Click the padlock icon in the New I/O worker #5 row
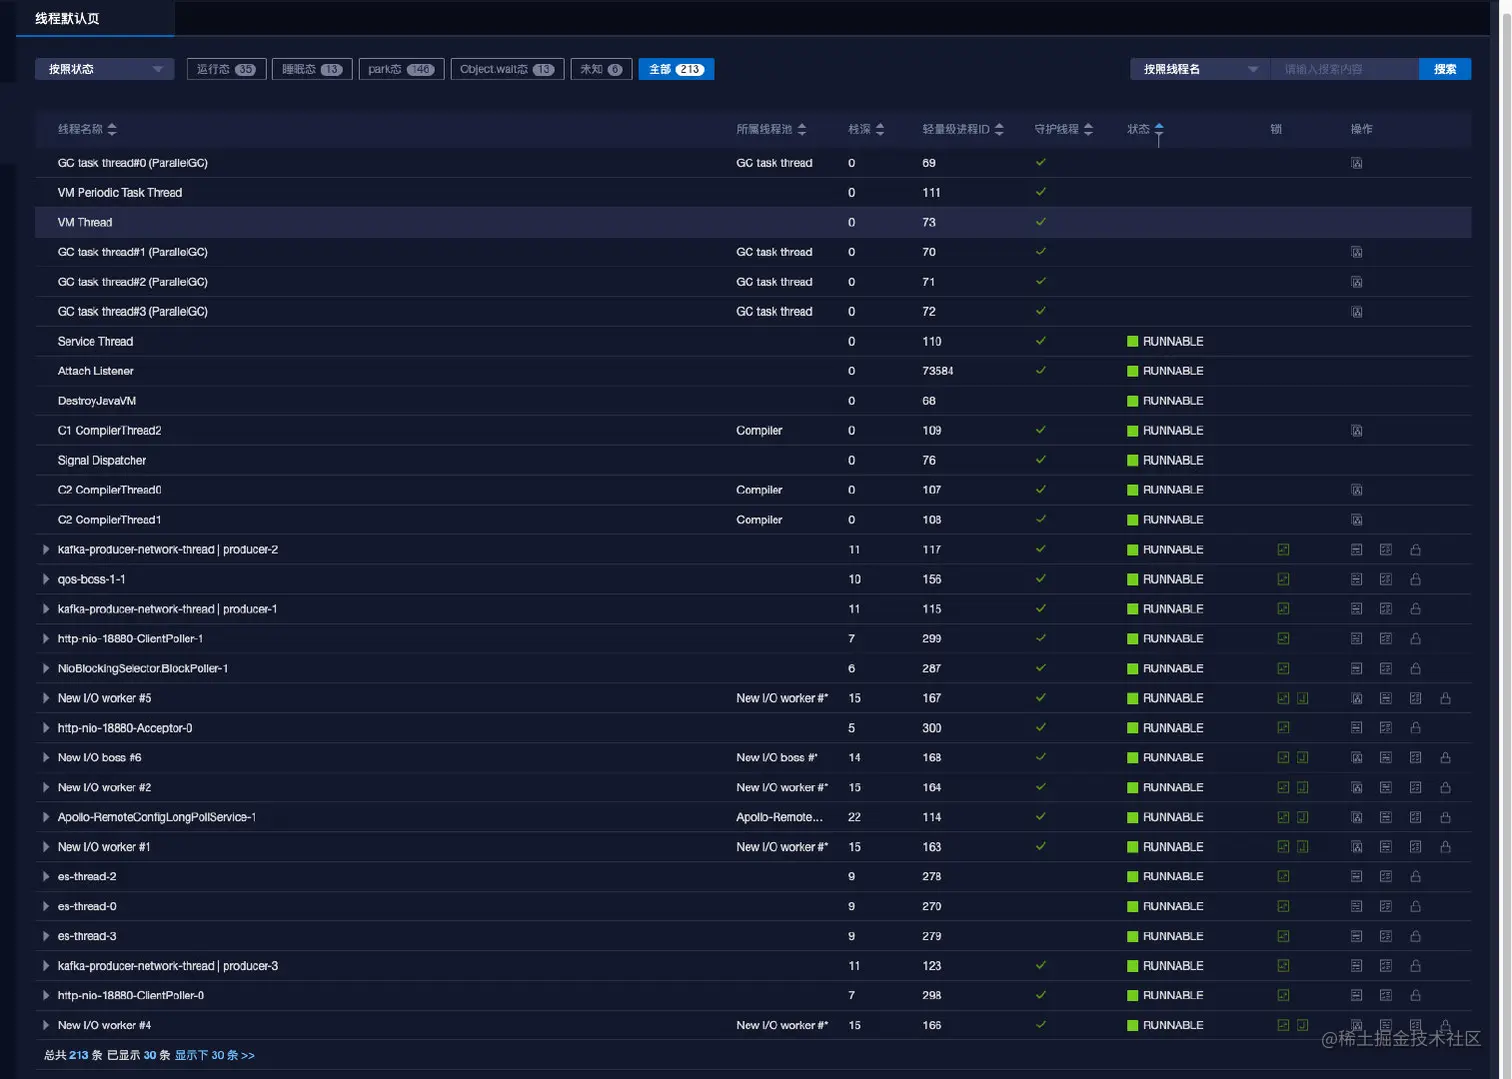This screenshot has width=1512, height=1079. (x=1445, y=699)
